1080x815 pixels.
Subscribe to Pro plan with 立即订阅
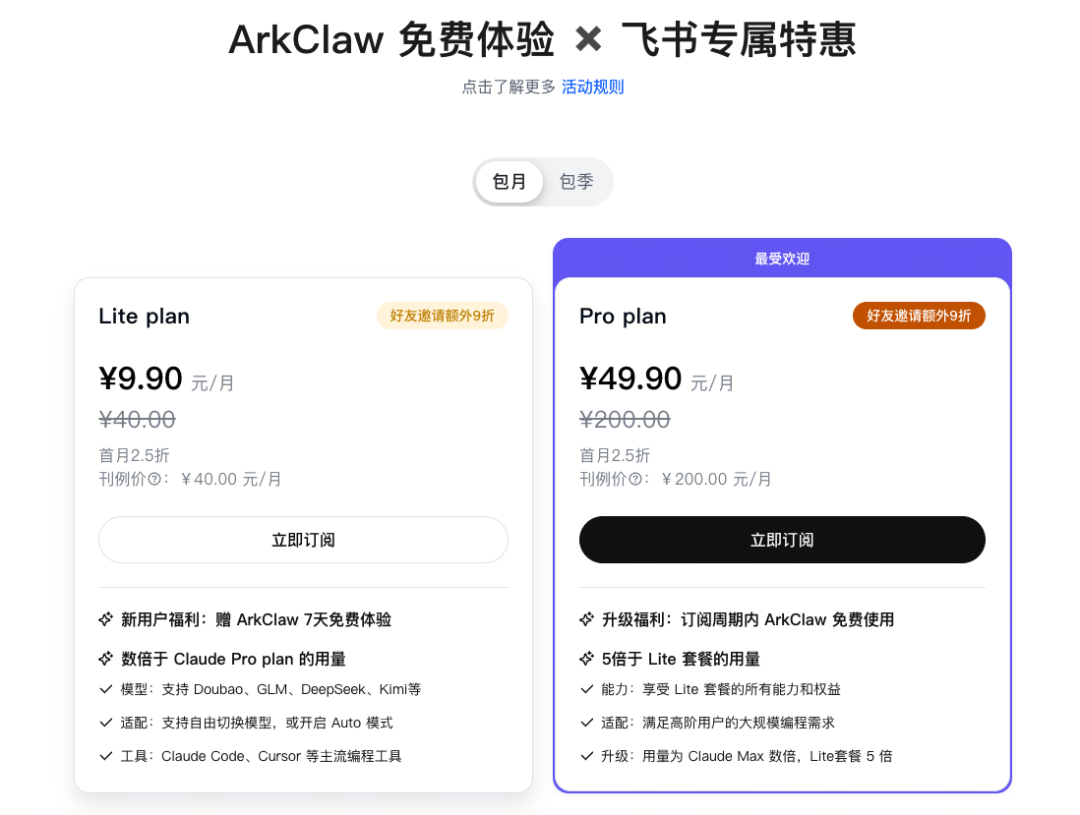coord(782,540)
